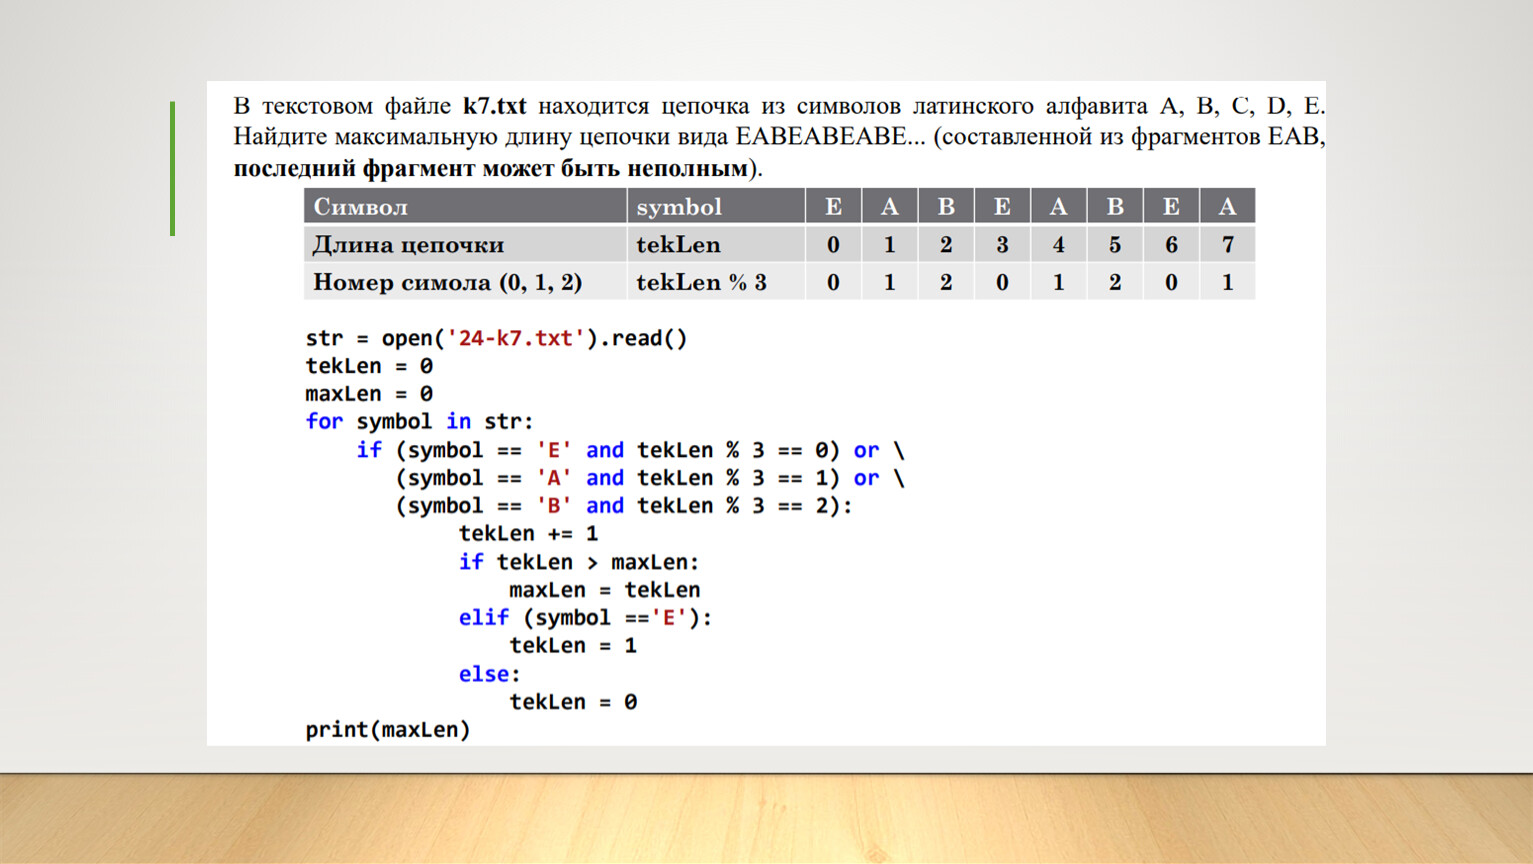
Task: Select the 'else:' keyword line
Action: point(489,674)
